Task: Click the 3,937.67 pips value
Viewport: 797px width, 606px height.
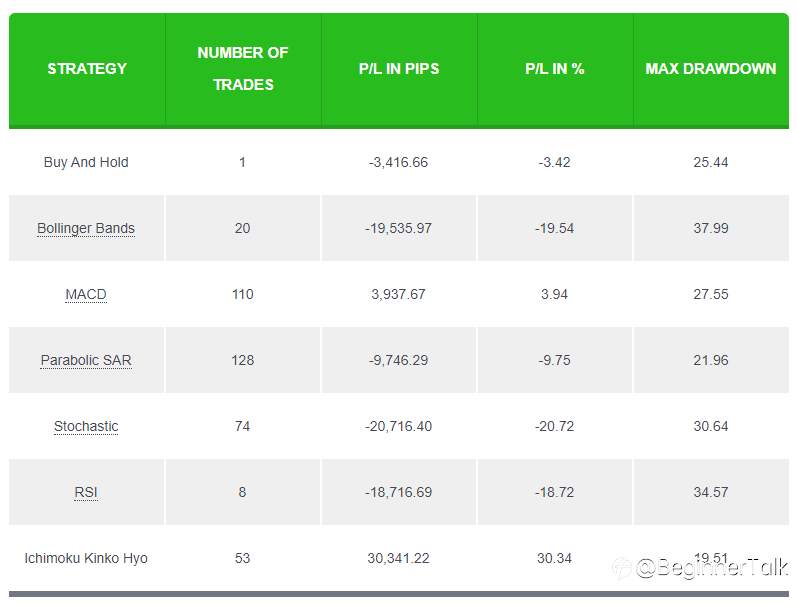Action: [x=398, y=294]
